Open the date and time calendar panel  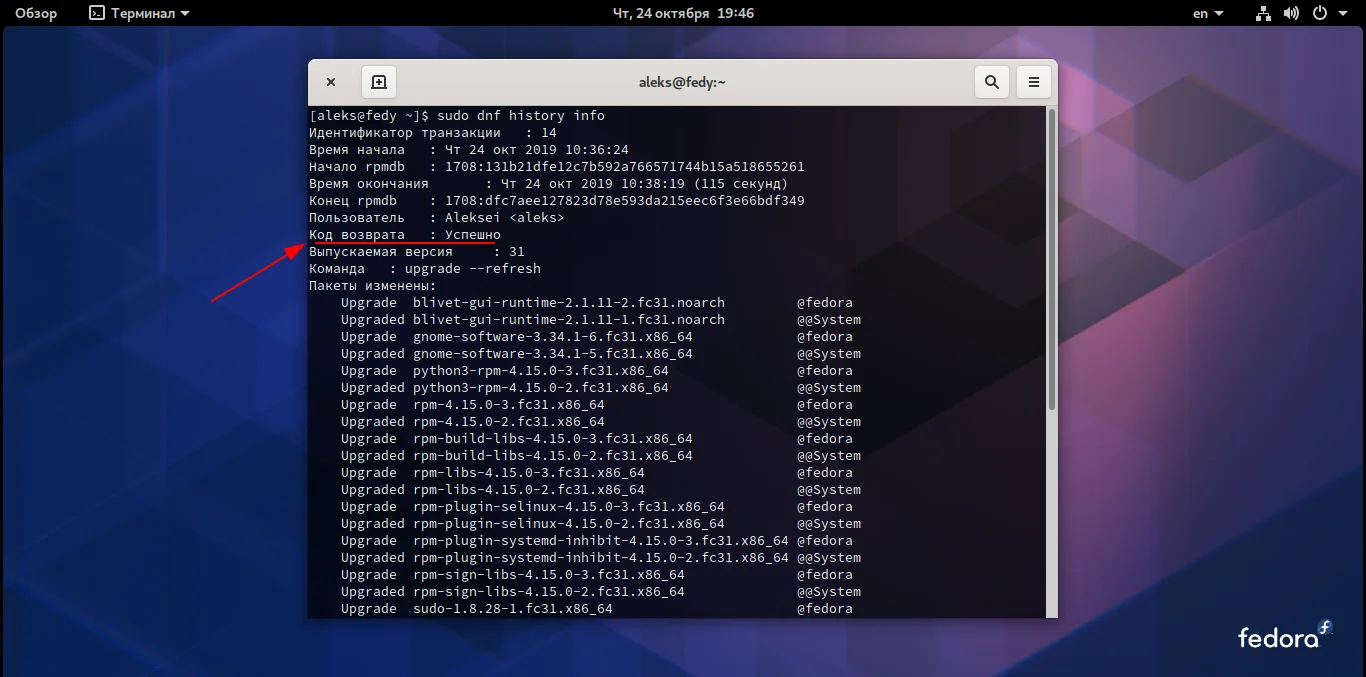coord(683,13)
